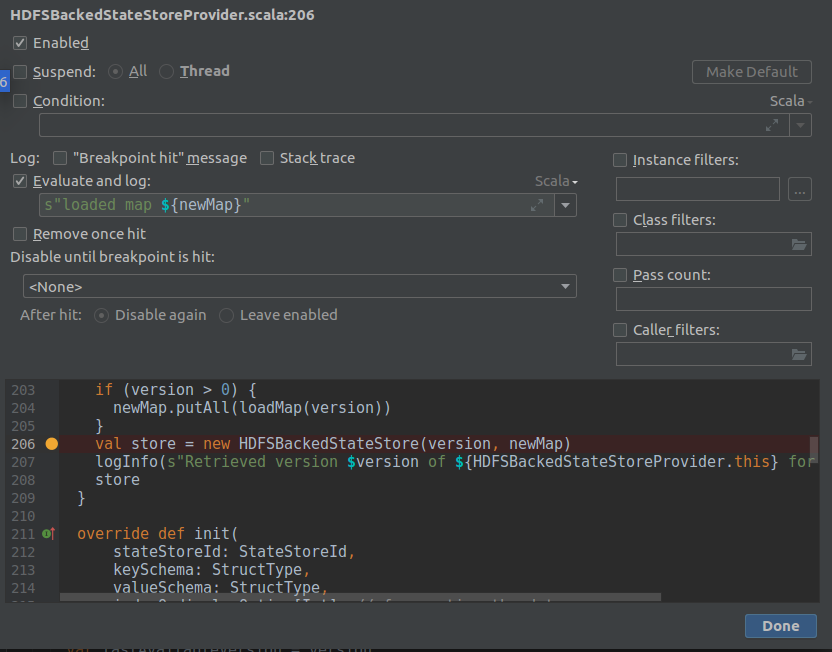The height and width of the screenshot is (652, 832).
Task: Open the Caller filters folder chooser
Action: tap(799, 354)
